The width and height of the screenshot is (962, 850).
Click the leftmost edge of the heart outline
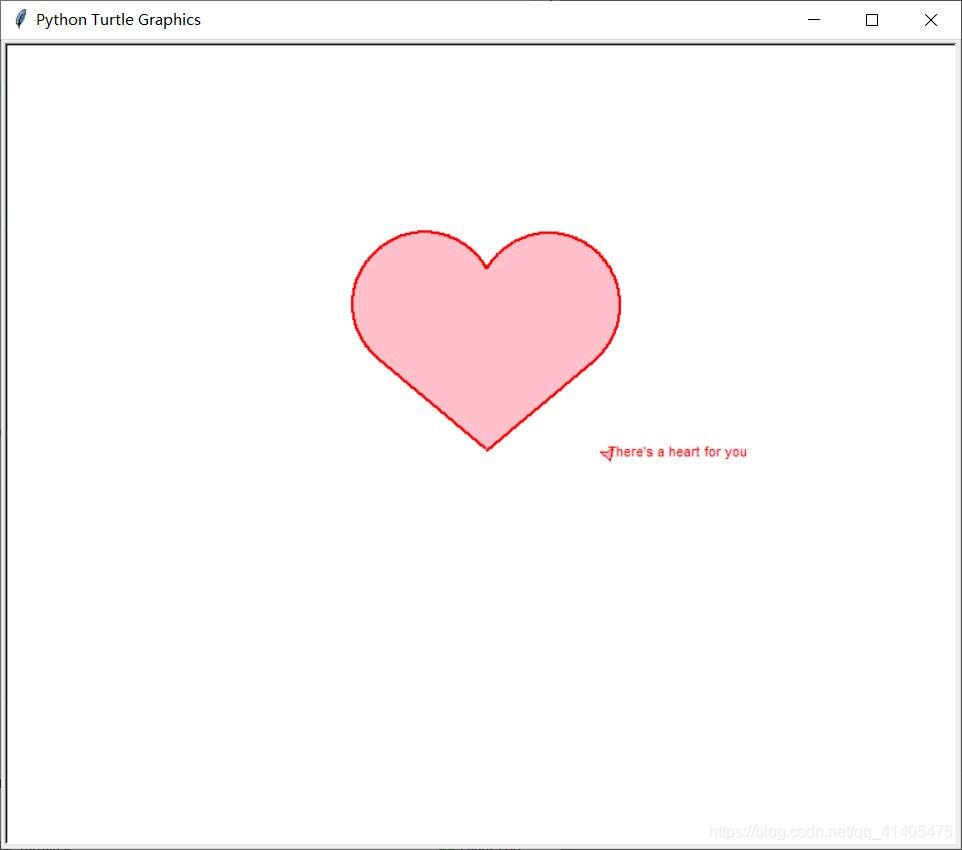pos(352,302)
